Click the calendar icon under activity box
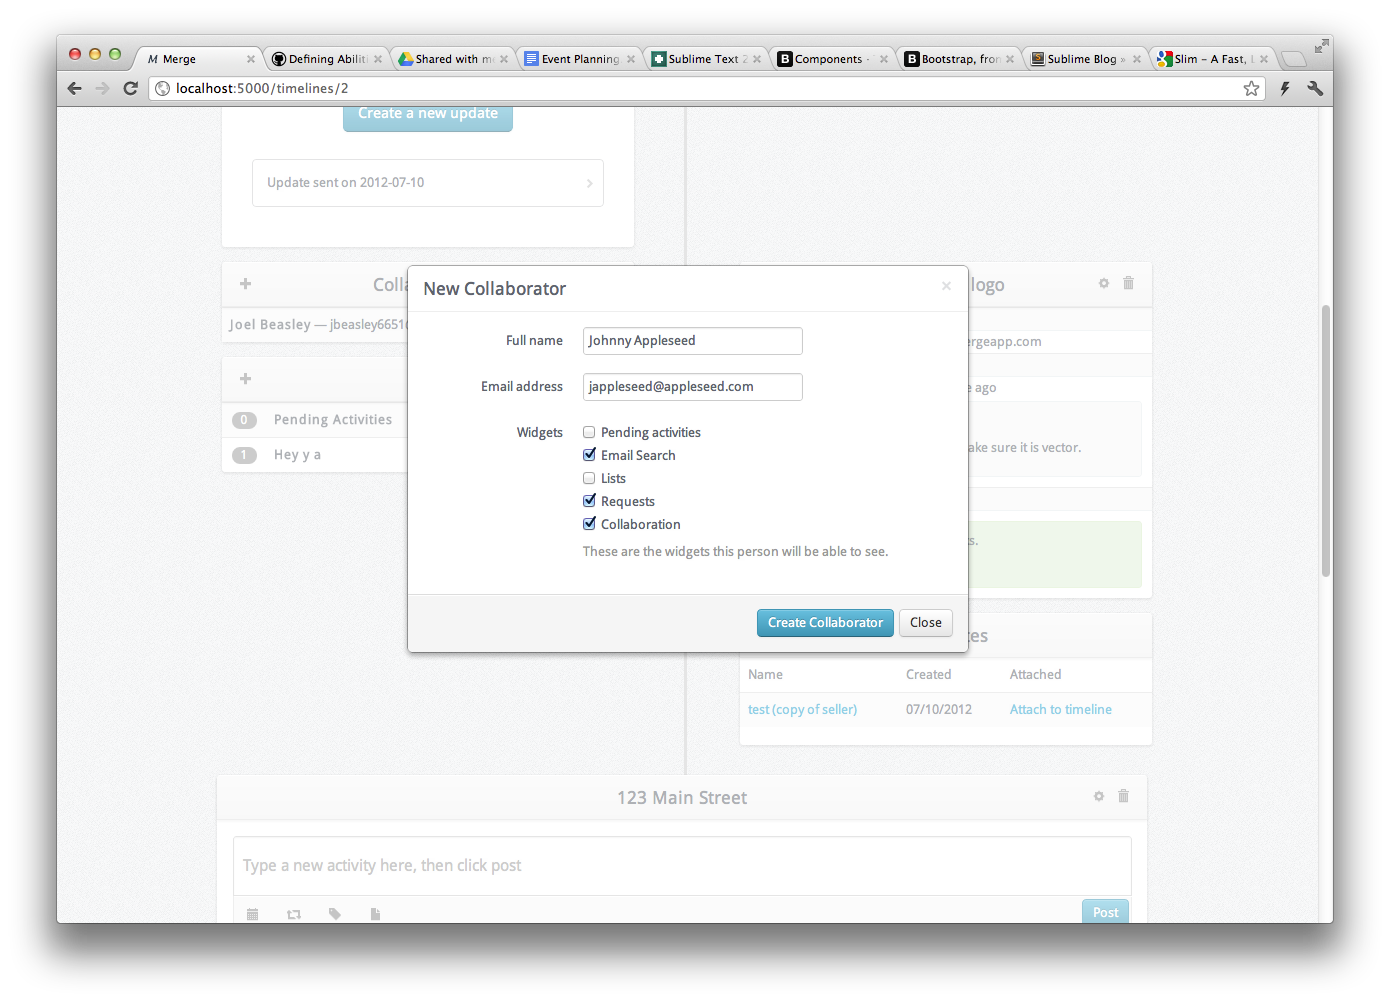 pos(253,914)
